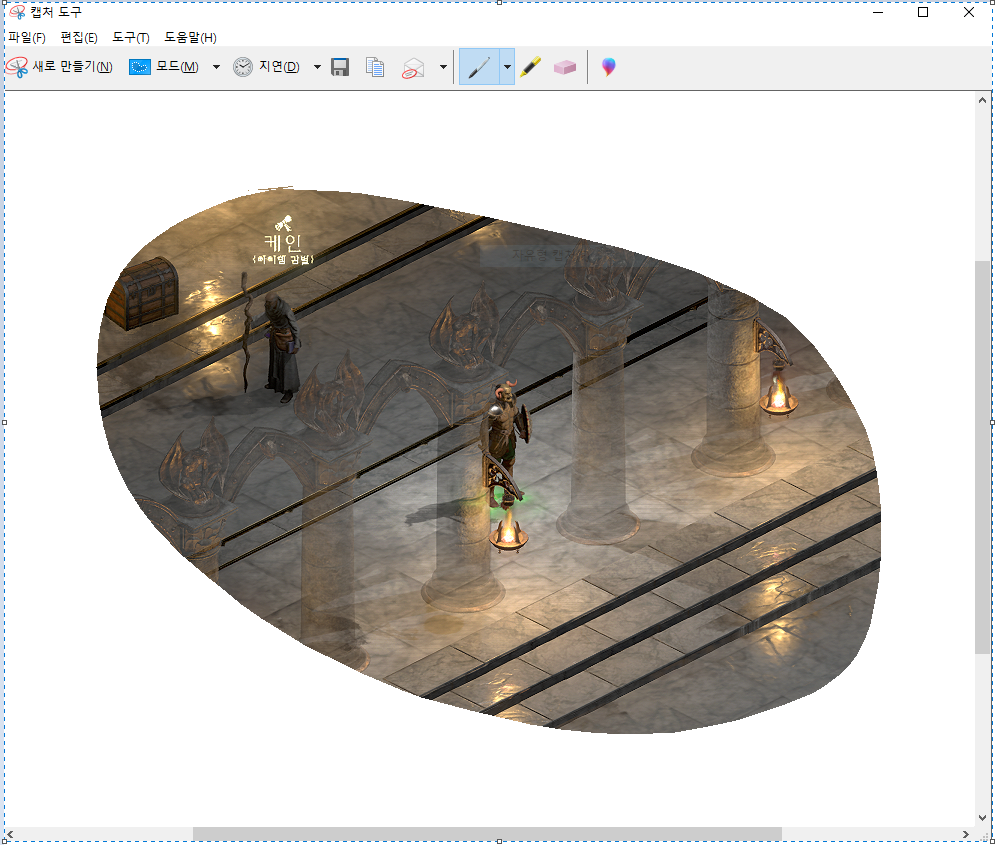Open the 파일(F) menu
The image size is (995, 845).
coord(27,37)
